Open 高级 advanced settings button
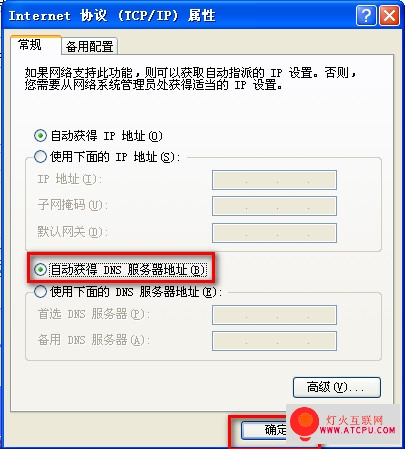Viewport: 405px width, 449px height. pos(337,387)
